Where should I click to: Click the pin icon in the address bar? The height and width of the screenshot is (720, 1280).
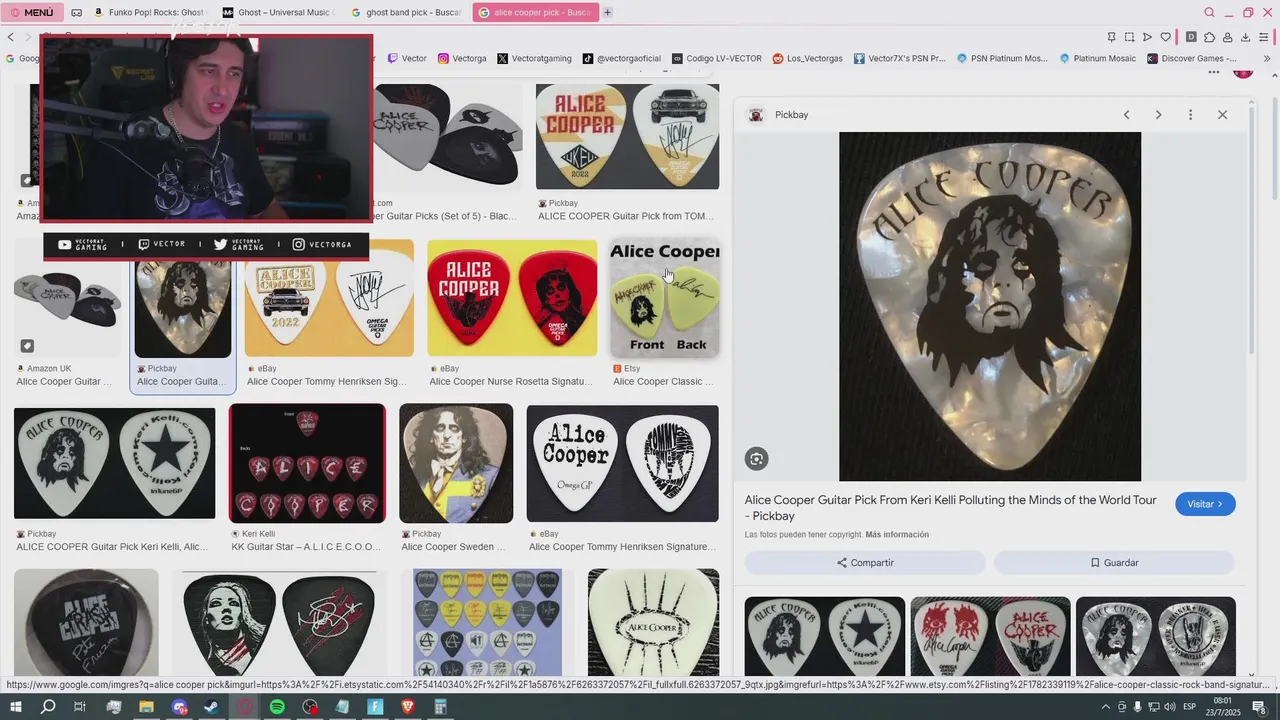1111,37
